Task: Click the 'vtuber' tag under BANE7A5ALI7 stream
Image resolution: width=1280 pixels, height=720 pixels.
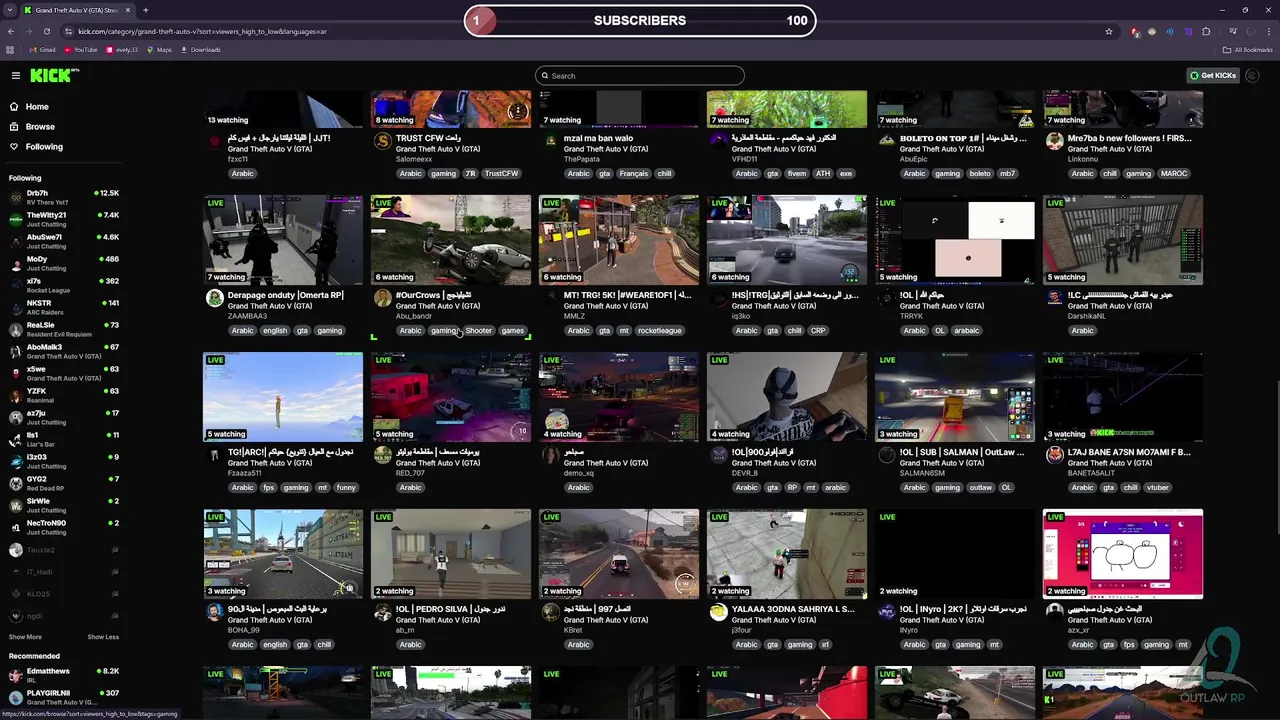Action: (1158, 488)
